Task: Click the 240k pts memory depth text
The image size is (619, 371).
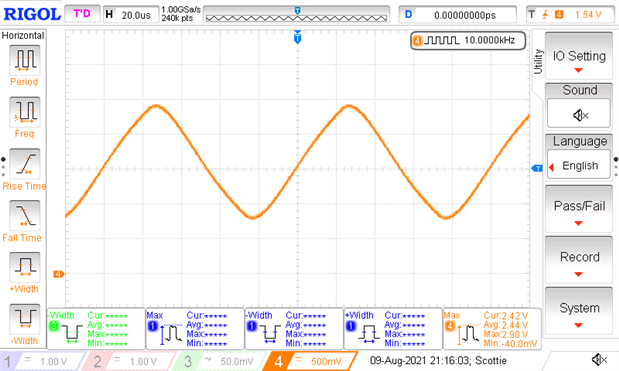Action: click(177, 18)
